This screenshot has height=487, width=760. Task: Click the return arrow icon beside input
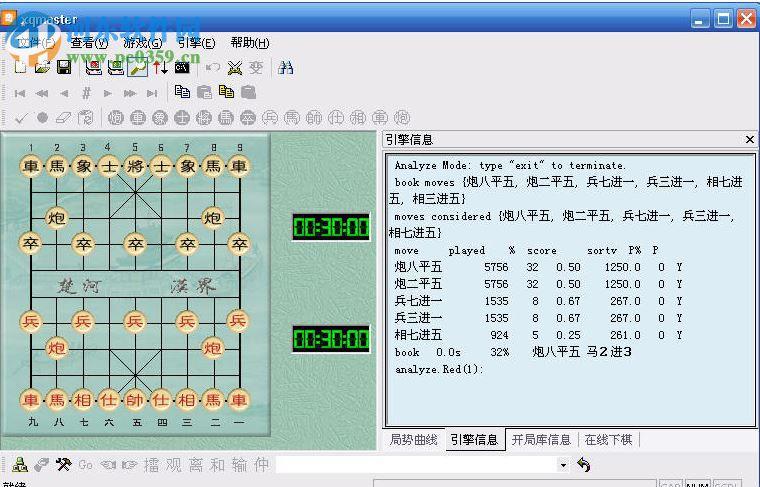(x=584, y=465)
